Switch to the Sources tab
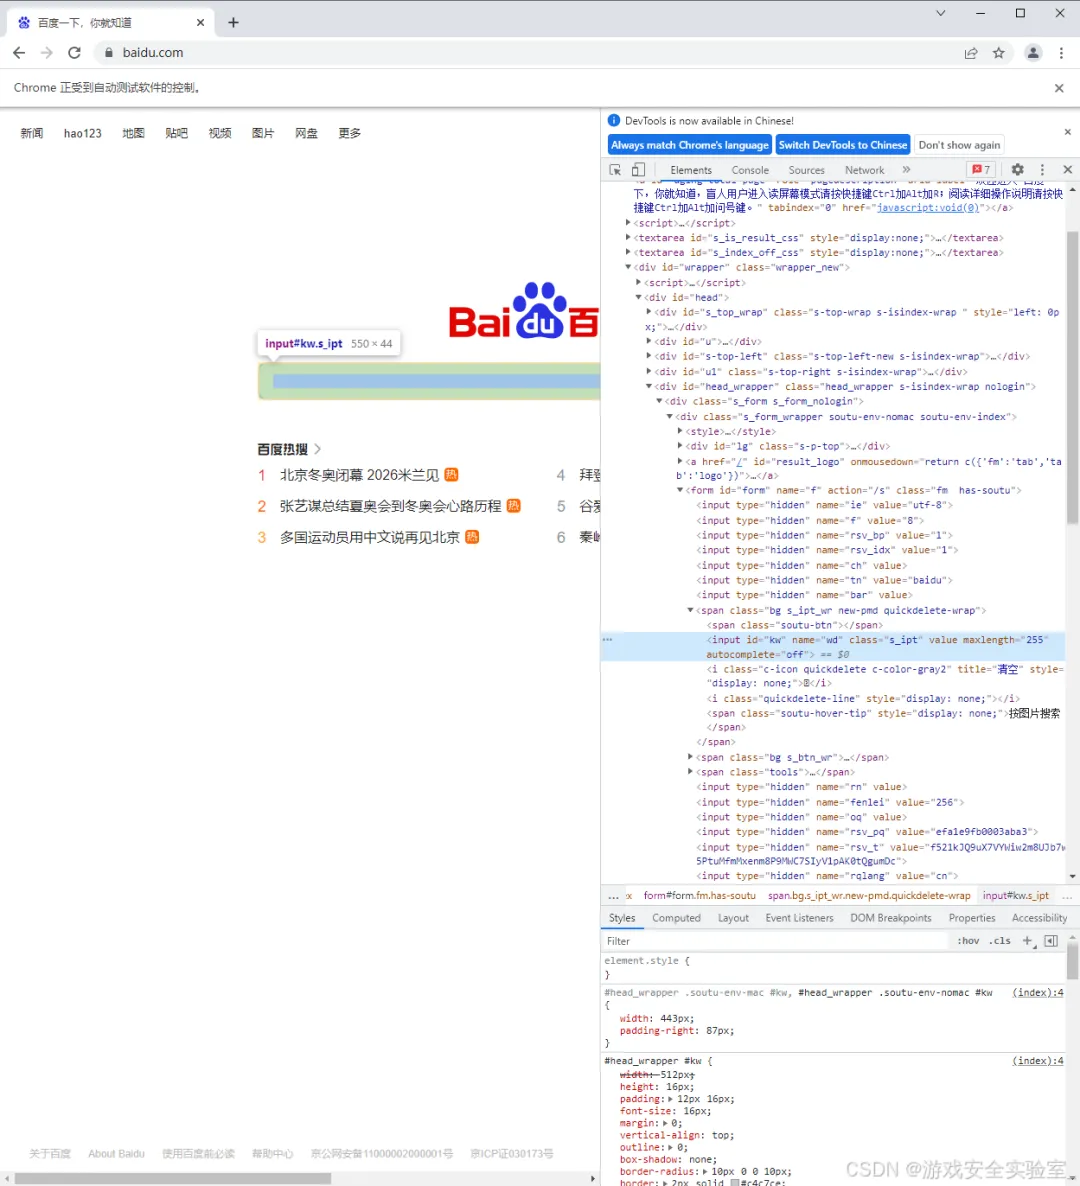Image resolution: width=1080 pixels, height=1186 pixels. (806, 170)
